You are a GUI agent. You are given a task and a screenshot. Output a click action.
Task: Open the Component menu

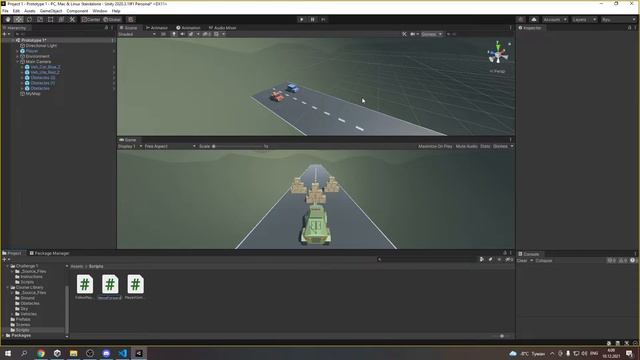(x=77, y=11)
